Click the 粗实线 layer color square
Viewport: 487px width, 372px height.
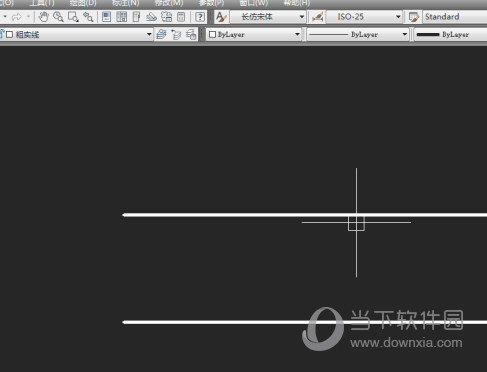10,34
